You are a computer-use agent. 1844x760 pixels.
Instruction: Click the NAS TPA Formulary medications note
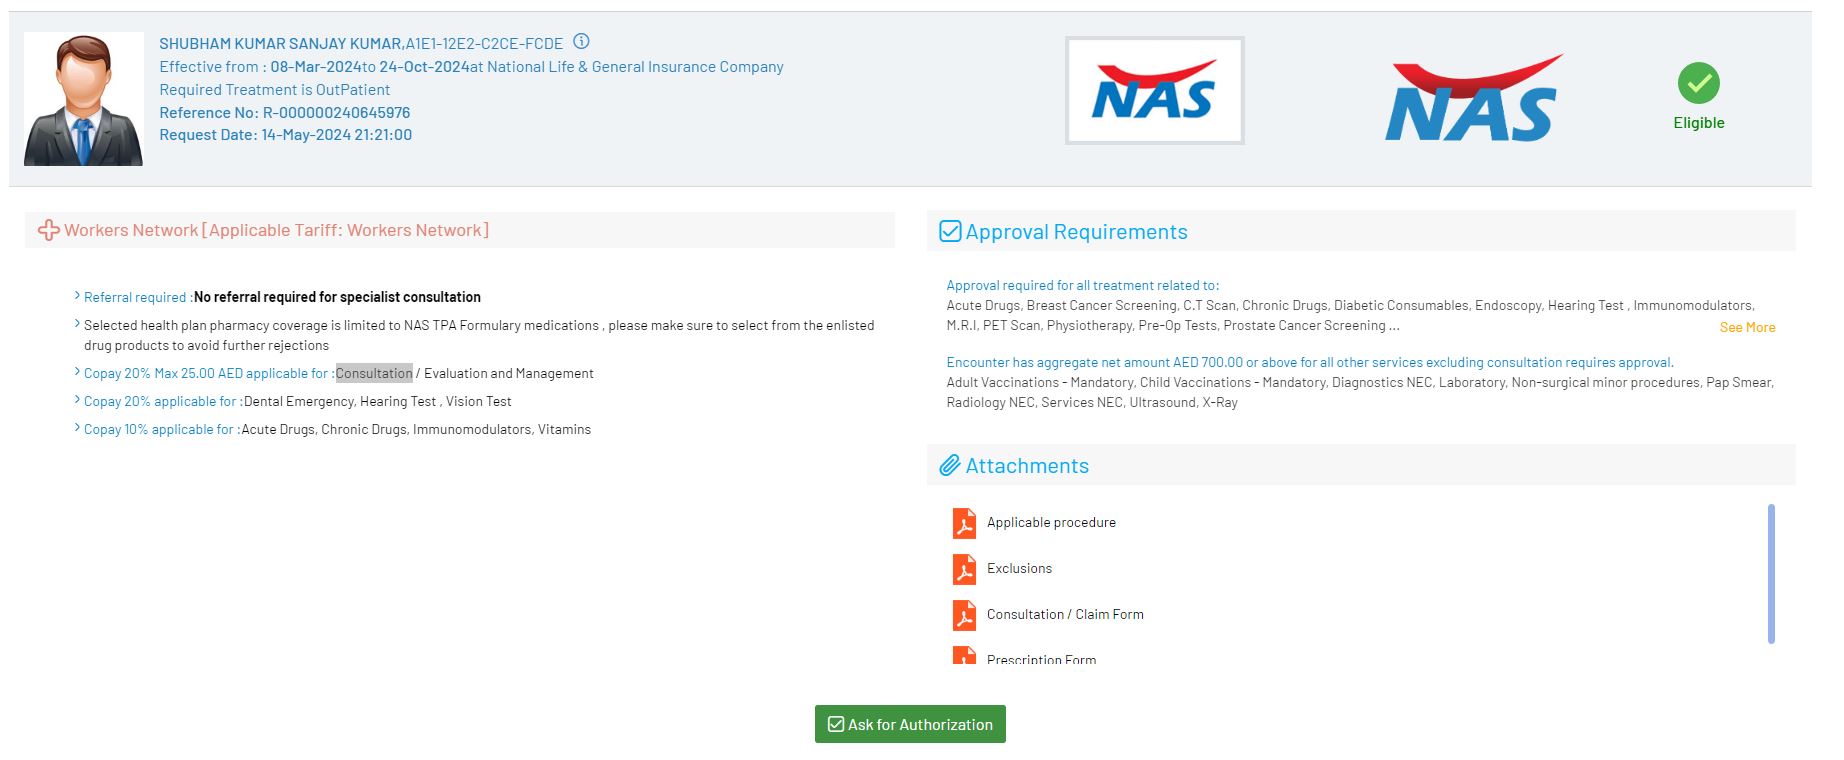479,335
